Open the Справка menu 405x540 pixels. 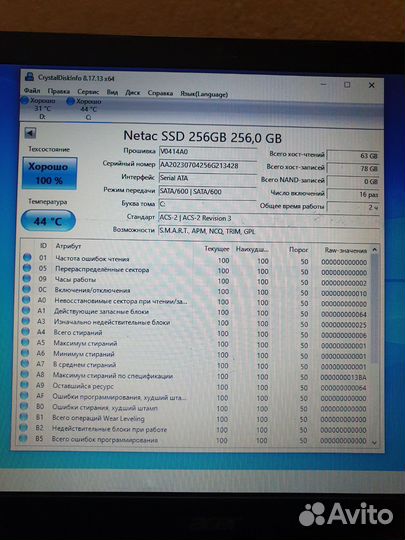(x=160, y=93)
